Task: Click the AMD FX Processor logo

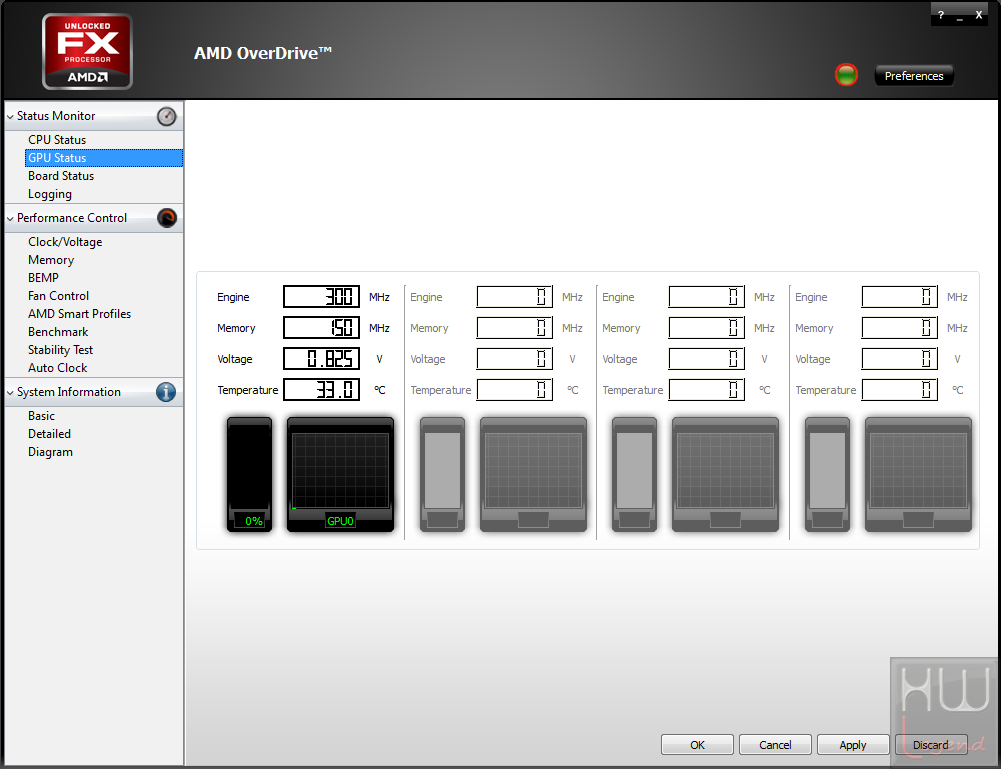Action: coord(87,51)
